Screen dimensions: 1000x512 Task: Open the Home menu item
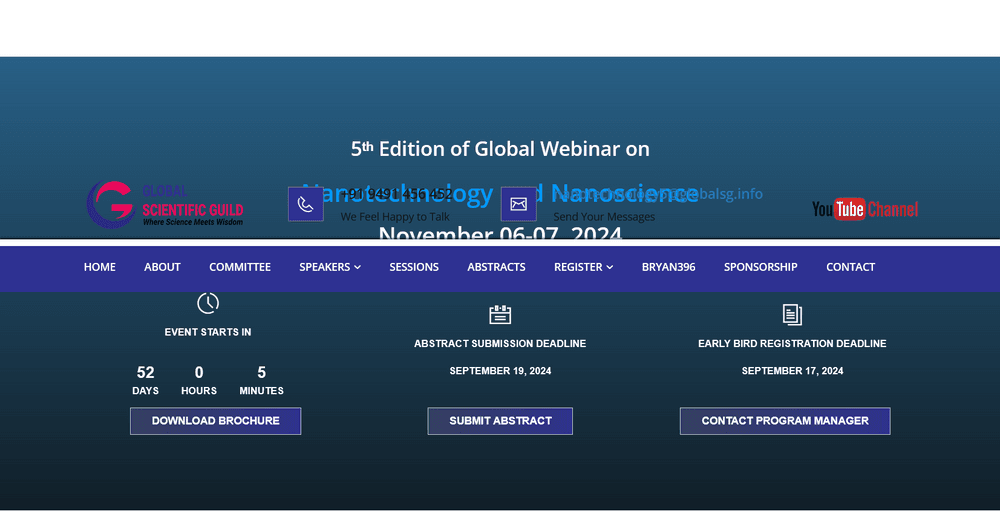(99, 267)
